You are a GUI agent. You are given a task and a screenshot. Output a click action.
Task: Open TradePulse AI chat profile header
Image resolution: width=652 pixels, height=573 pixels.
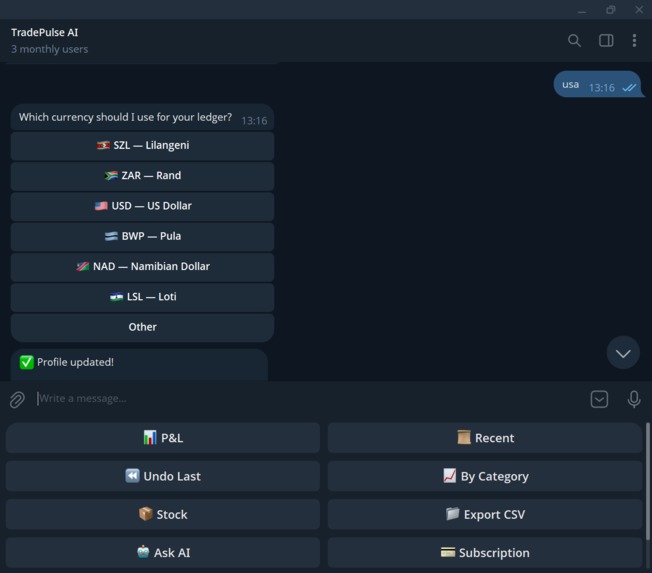[44, 32]
